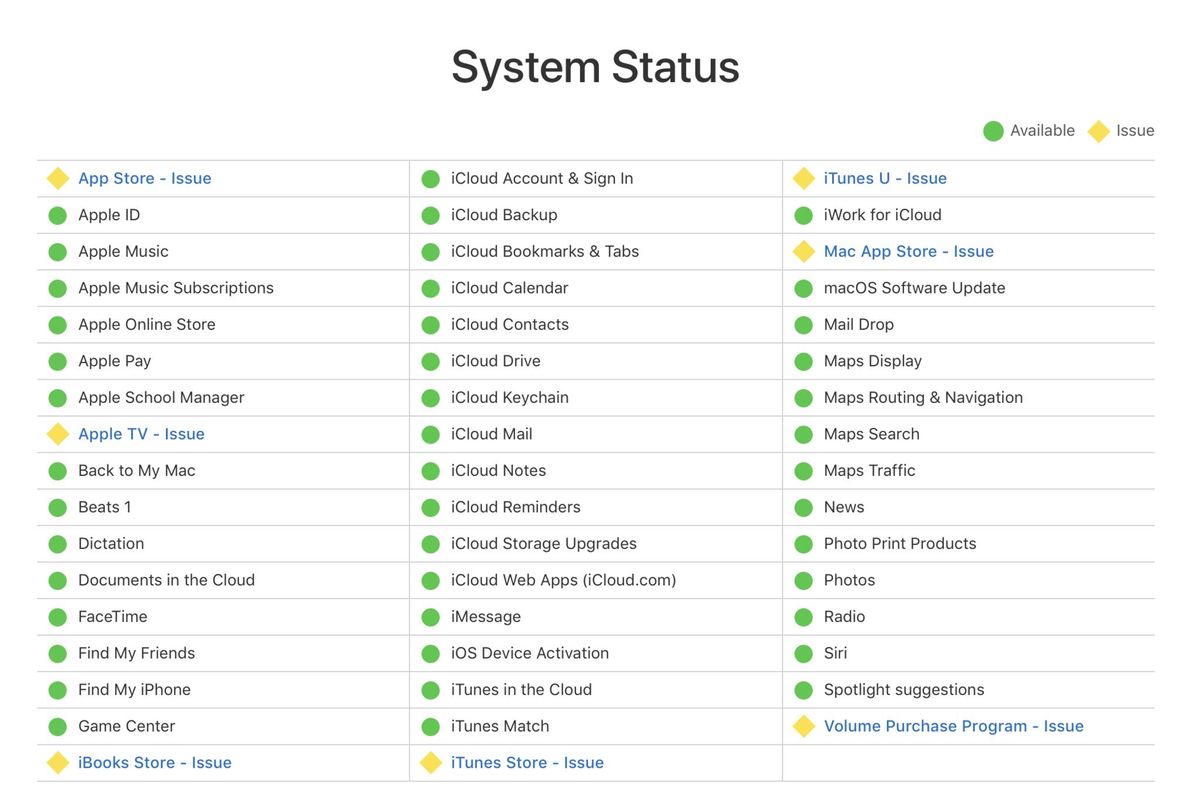Click the yellow diamond beside iTunes Store
Image resolution: width=1200 pixels, height=800 pixels.
tap(431, 762)
